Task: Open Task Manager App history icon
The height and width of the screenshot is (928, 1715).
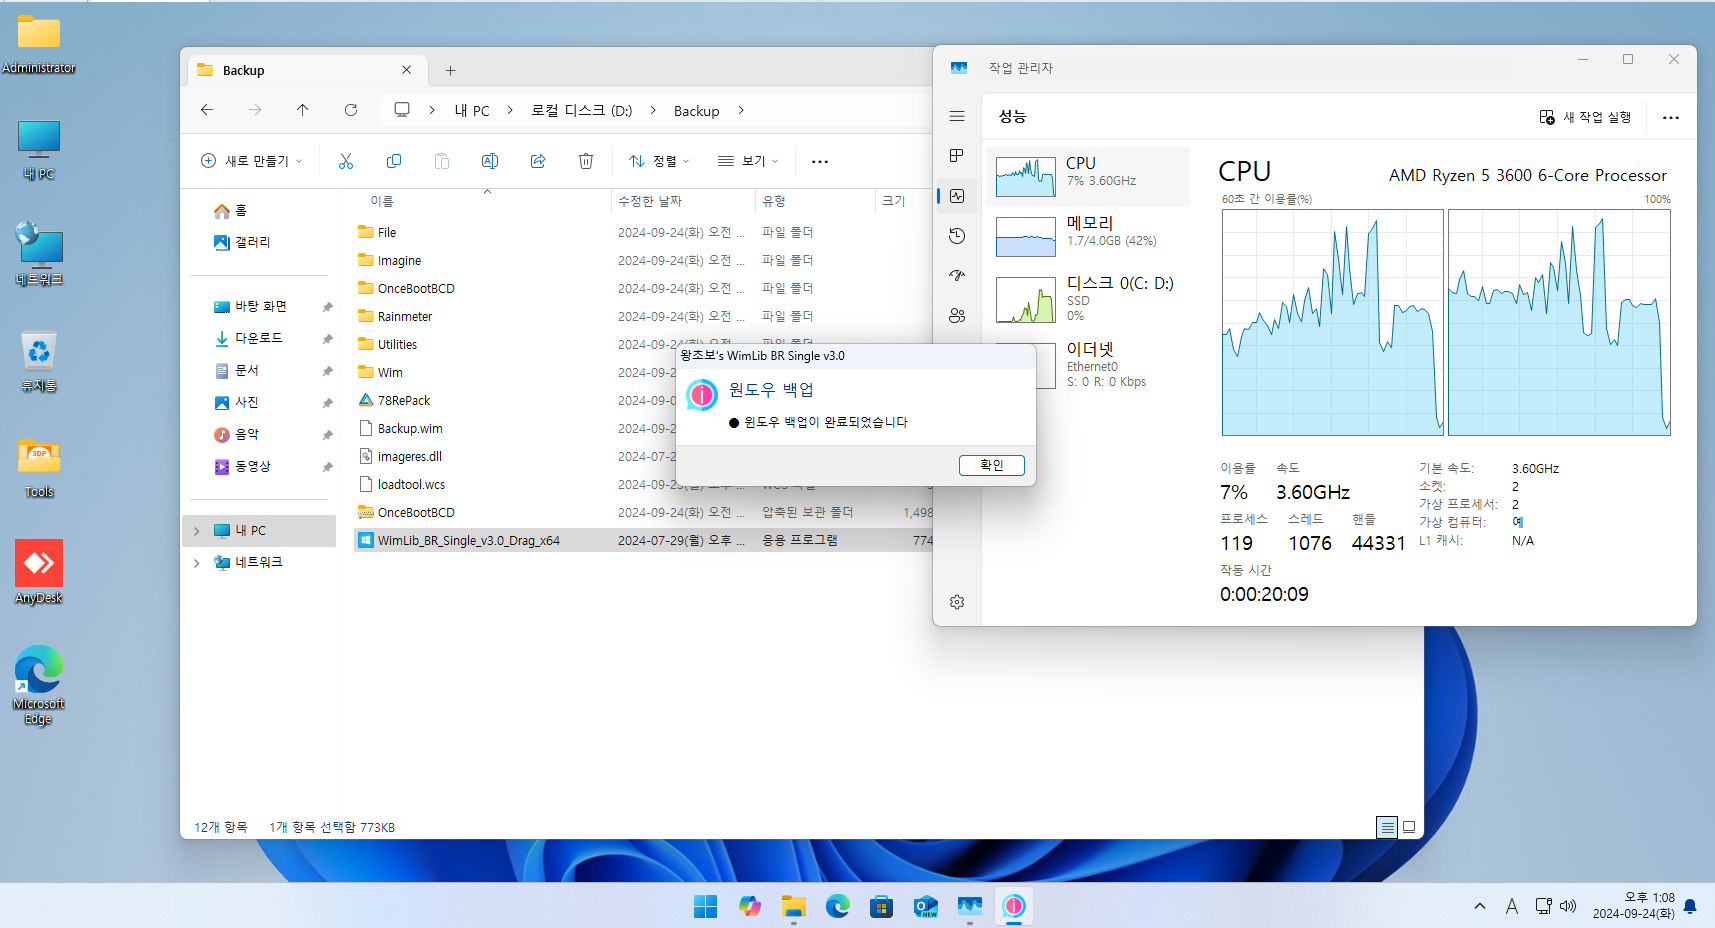Action: [x=957, y=236]
